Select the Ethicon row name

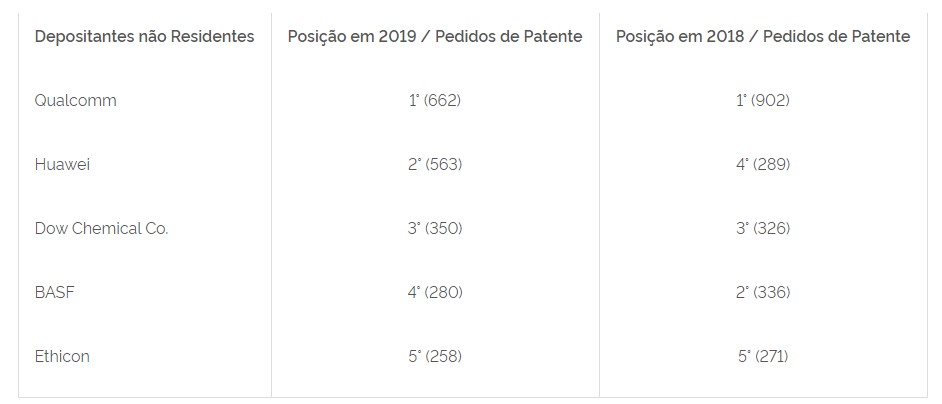(62, 356)
